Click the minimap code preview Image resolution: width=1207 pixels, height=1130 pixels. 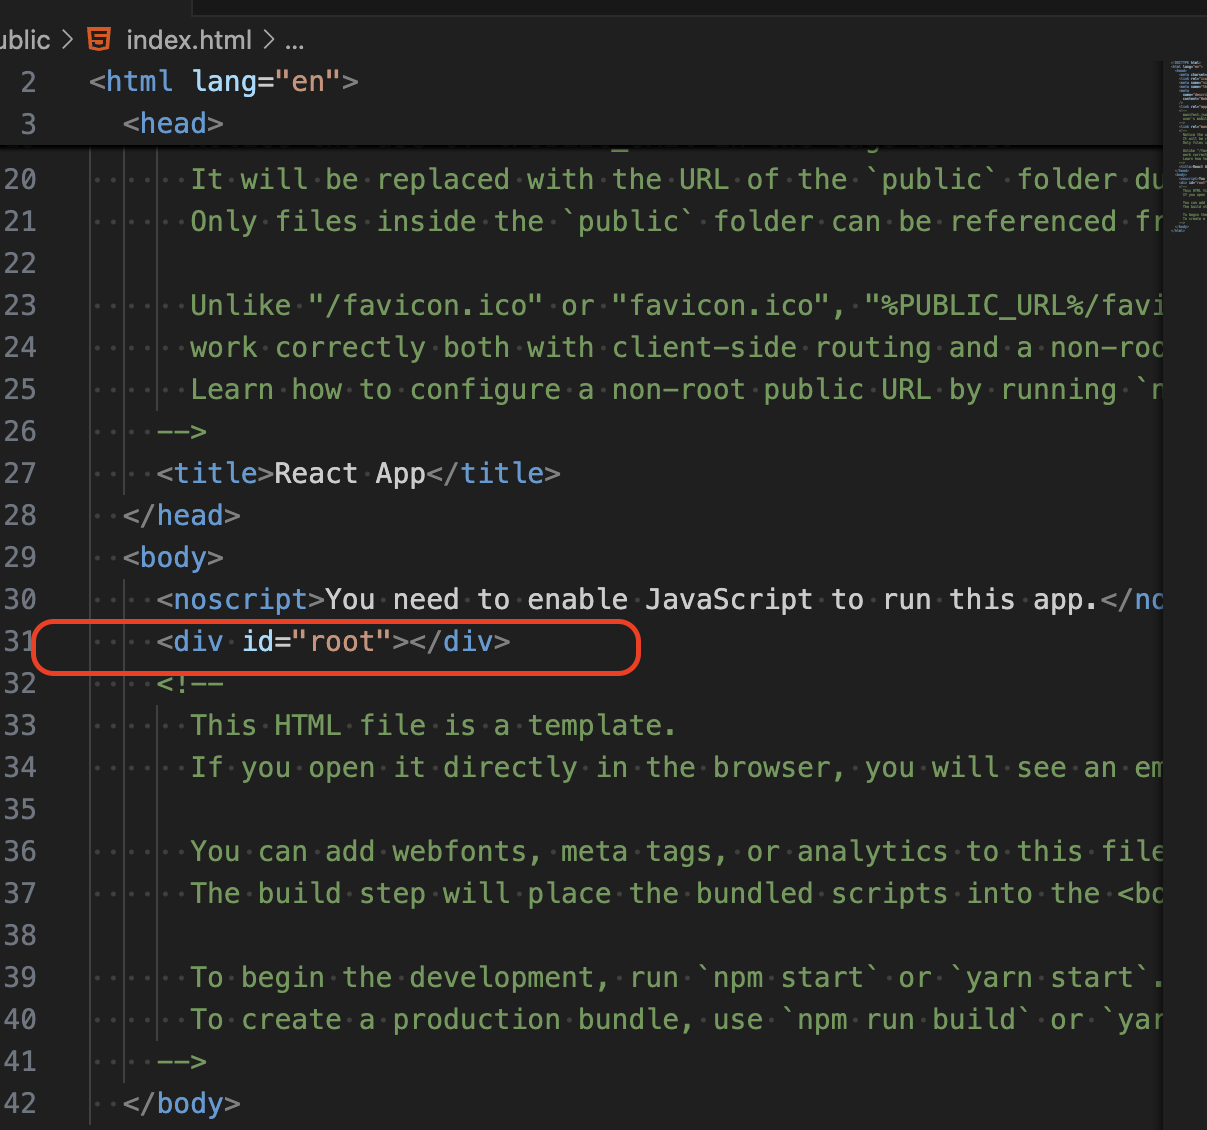tap(1187, 147)
